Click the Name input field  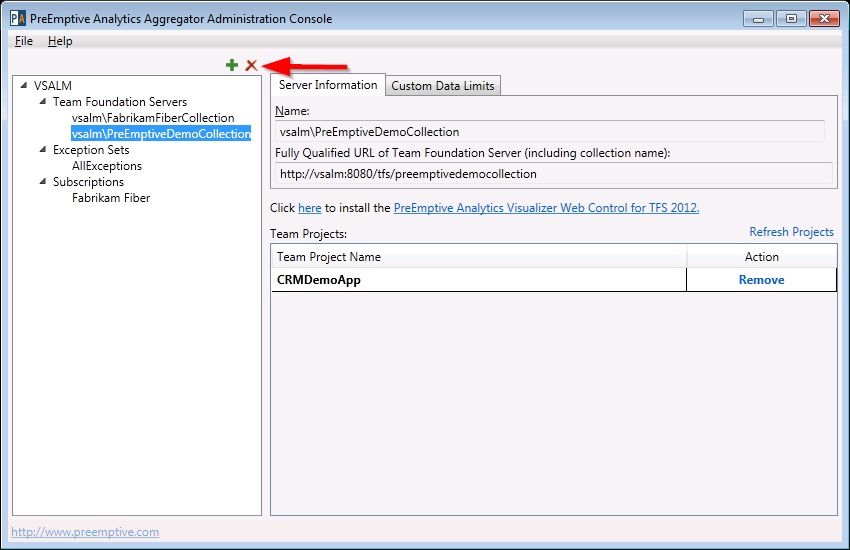pyautogui.click(x=550, y=132)
